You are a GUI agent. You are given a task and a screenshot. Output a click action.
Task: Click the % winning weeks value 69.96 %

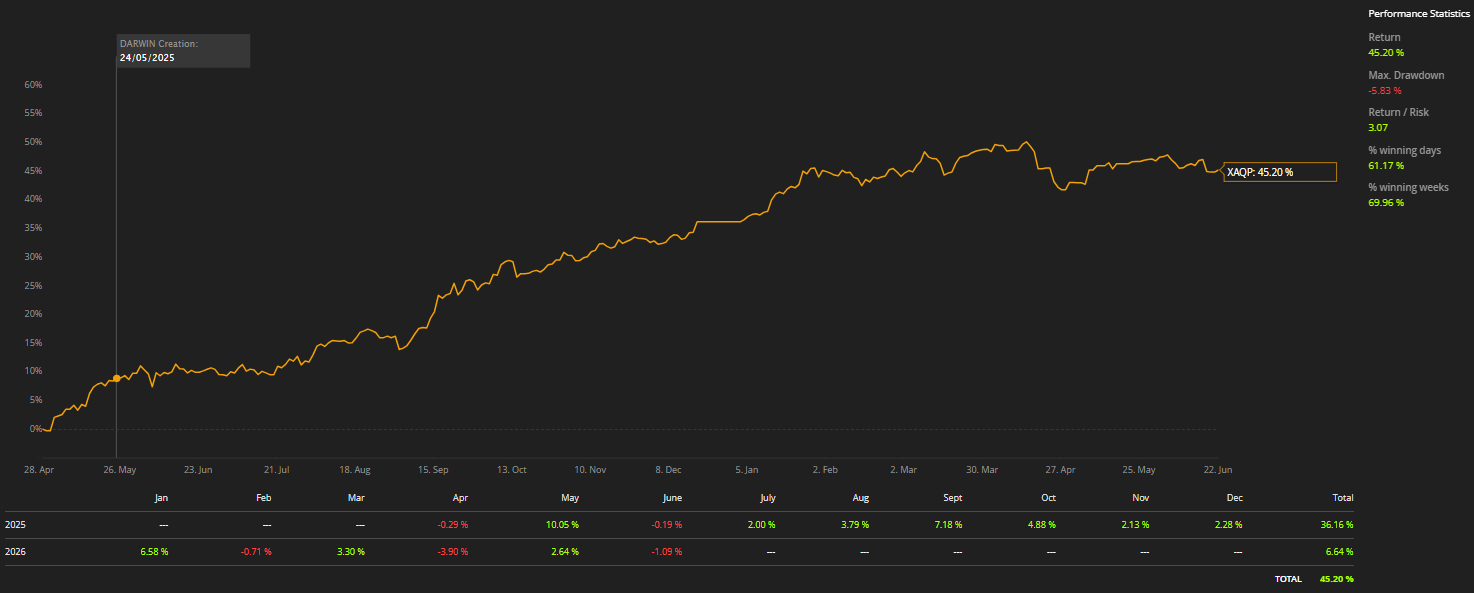[1386, 202]
